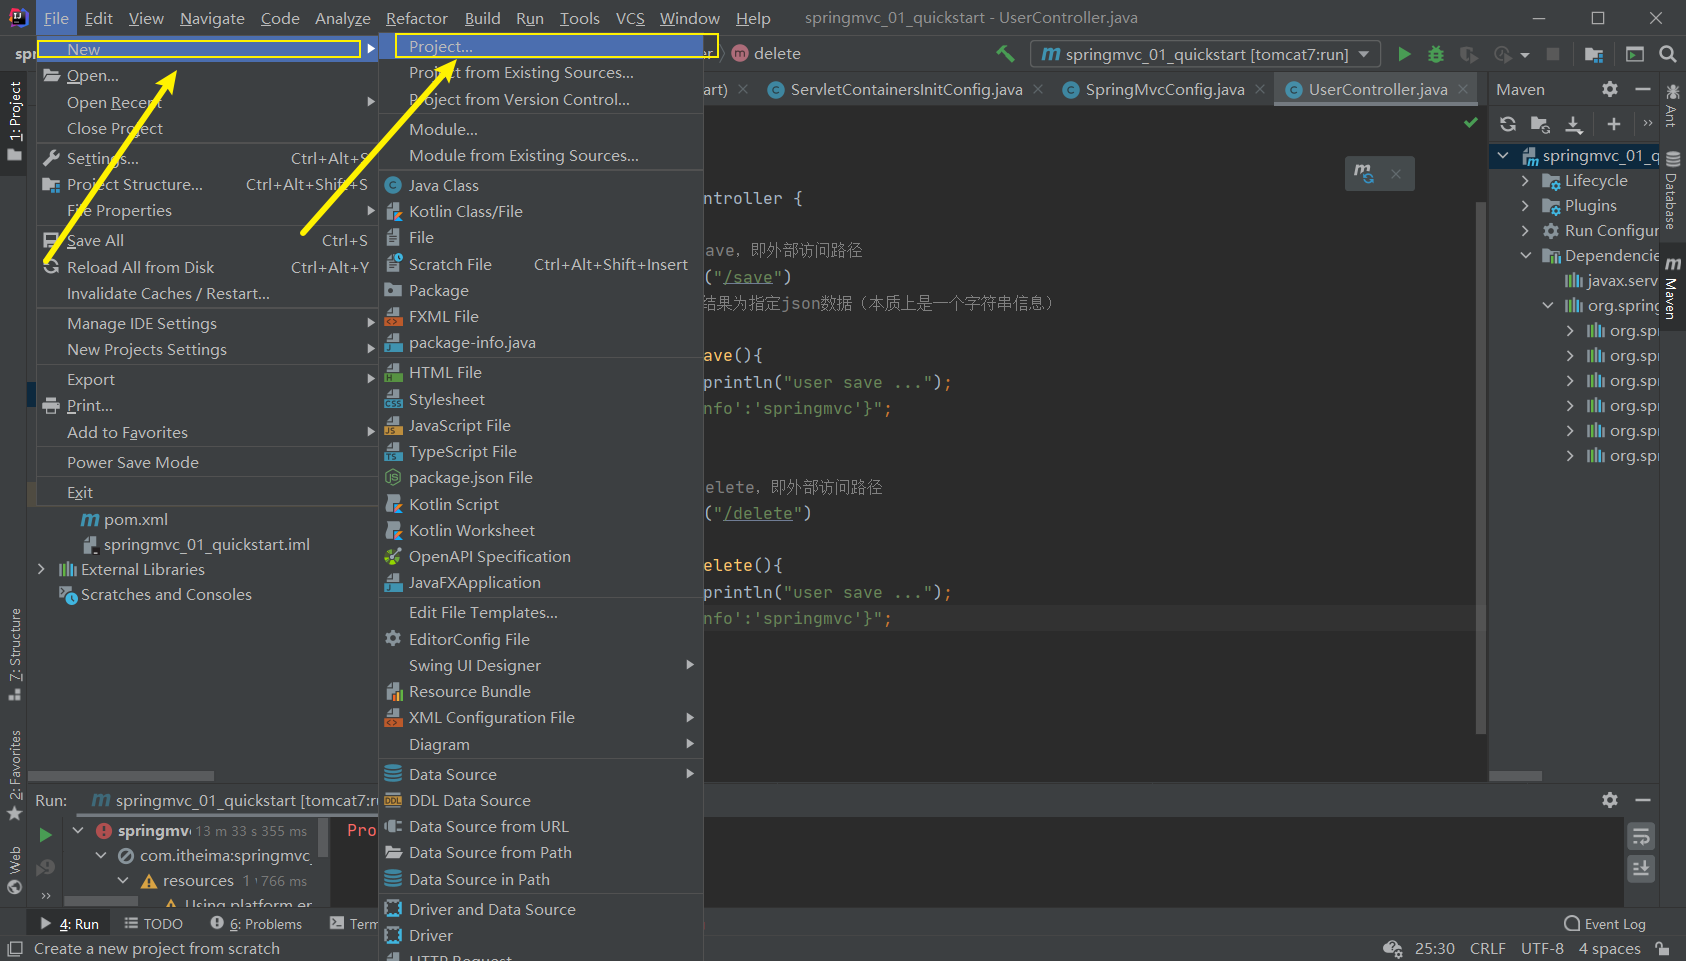1686x961 pixels.
Task: Click the Build hammer icon
Action: click(1005, 54)
